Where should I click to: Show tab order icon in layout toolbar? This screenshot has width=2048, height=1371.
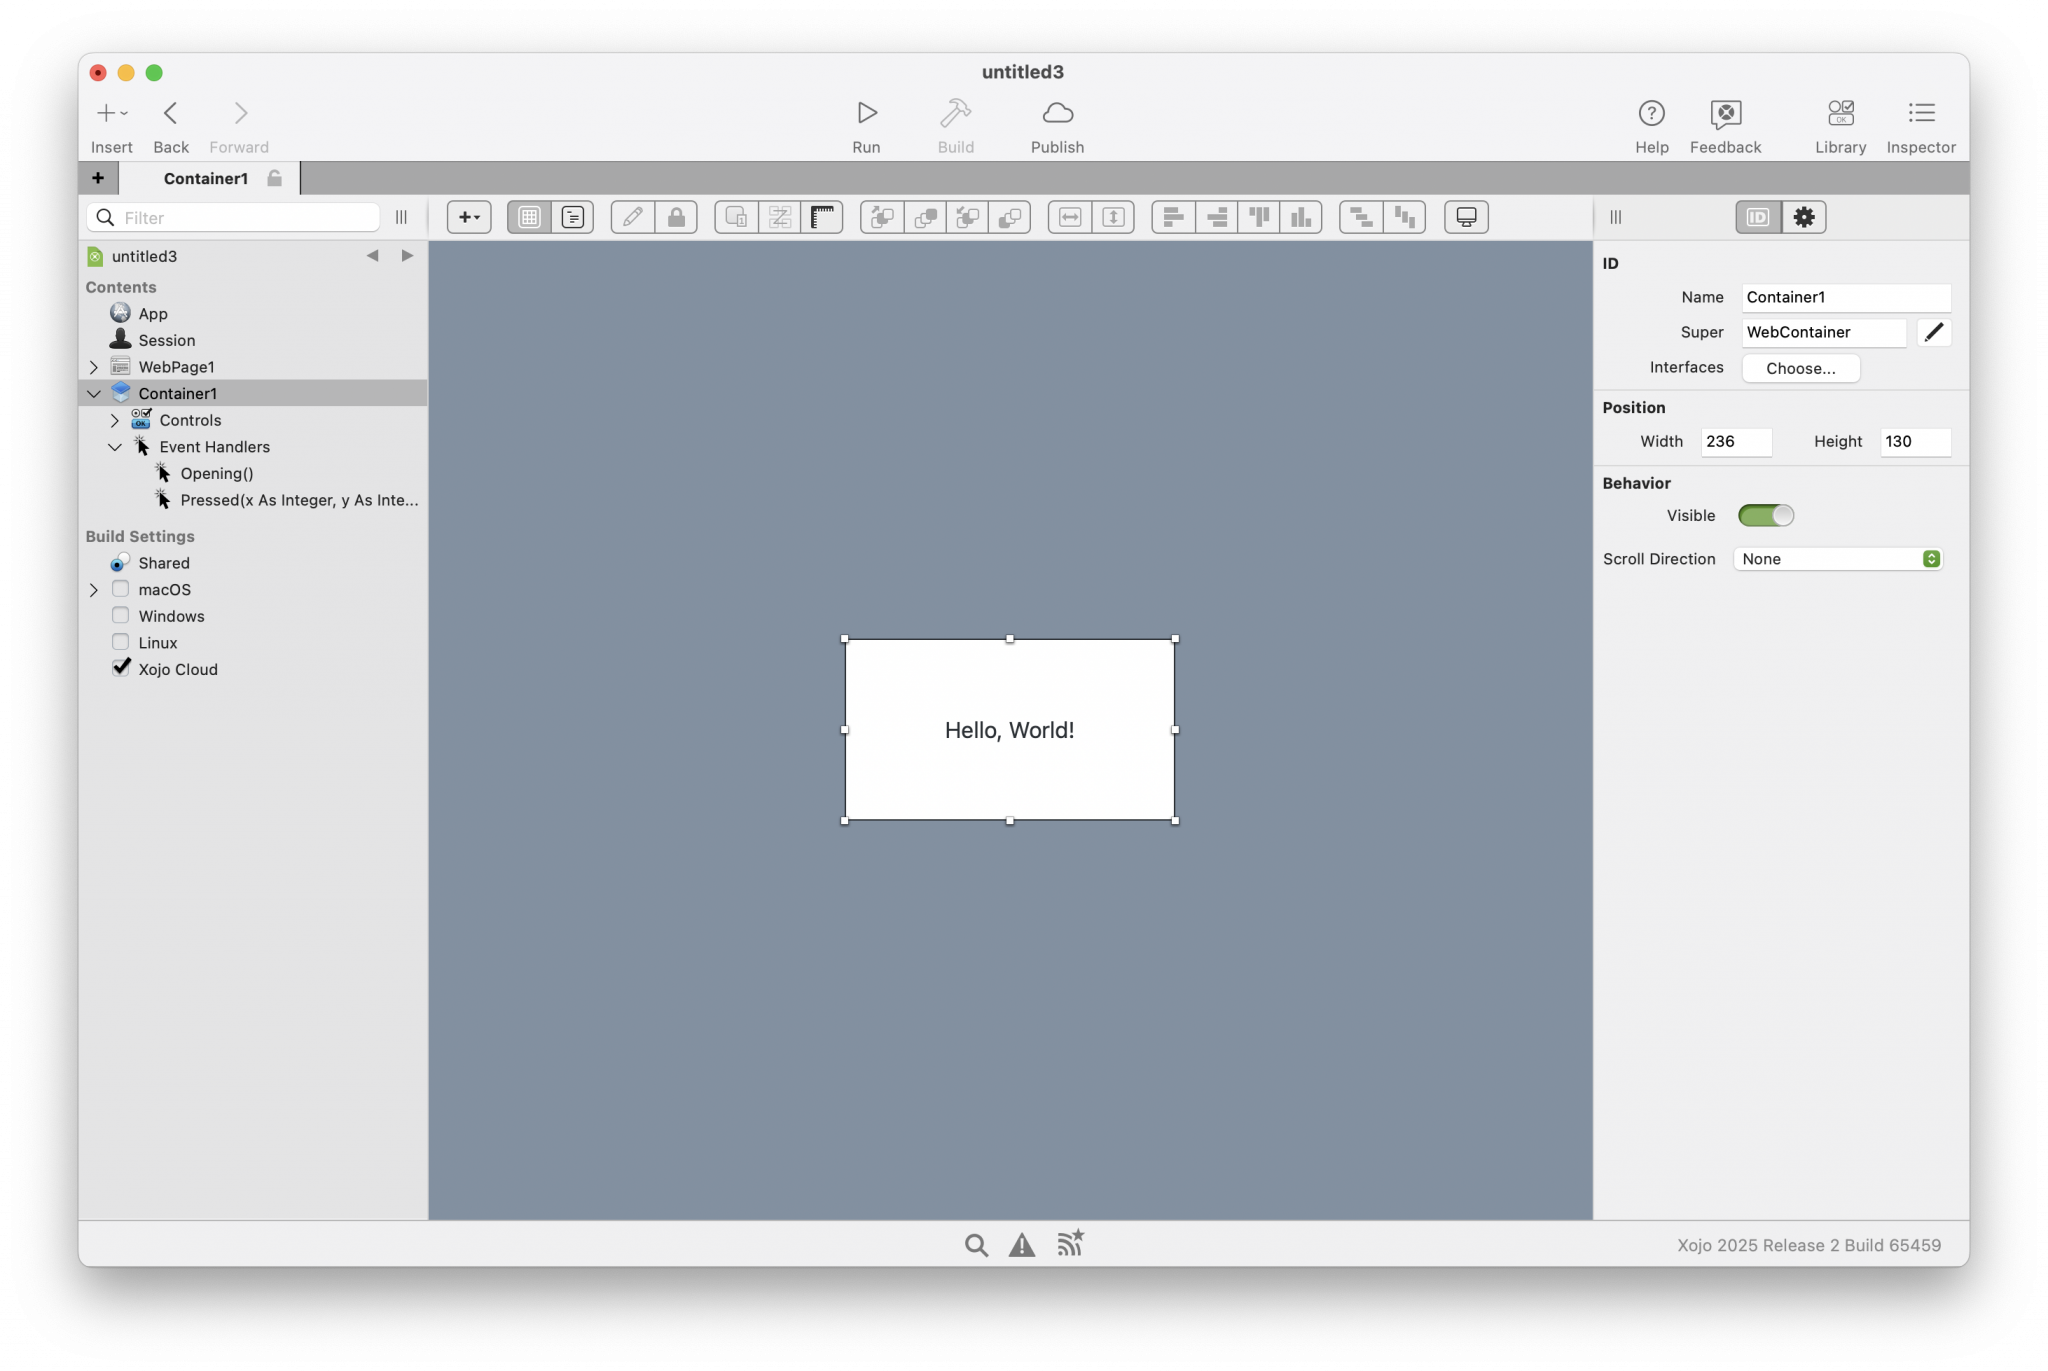779,217
